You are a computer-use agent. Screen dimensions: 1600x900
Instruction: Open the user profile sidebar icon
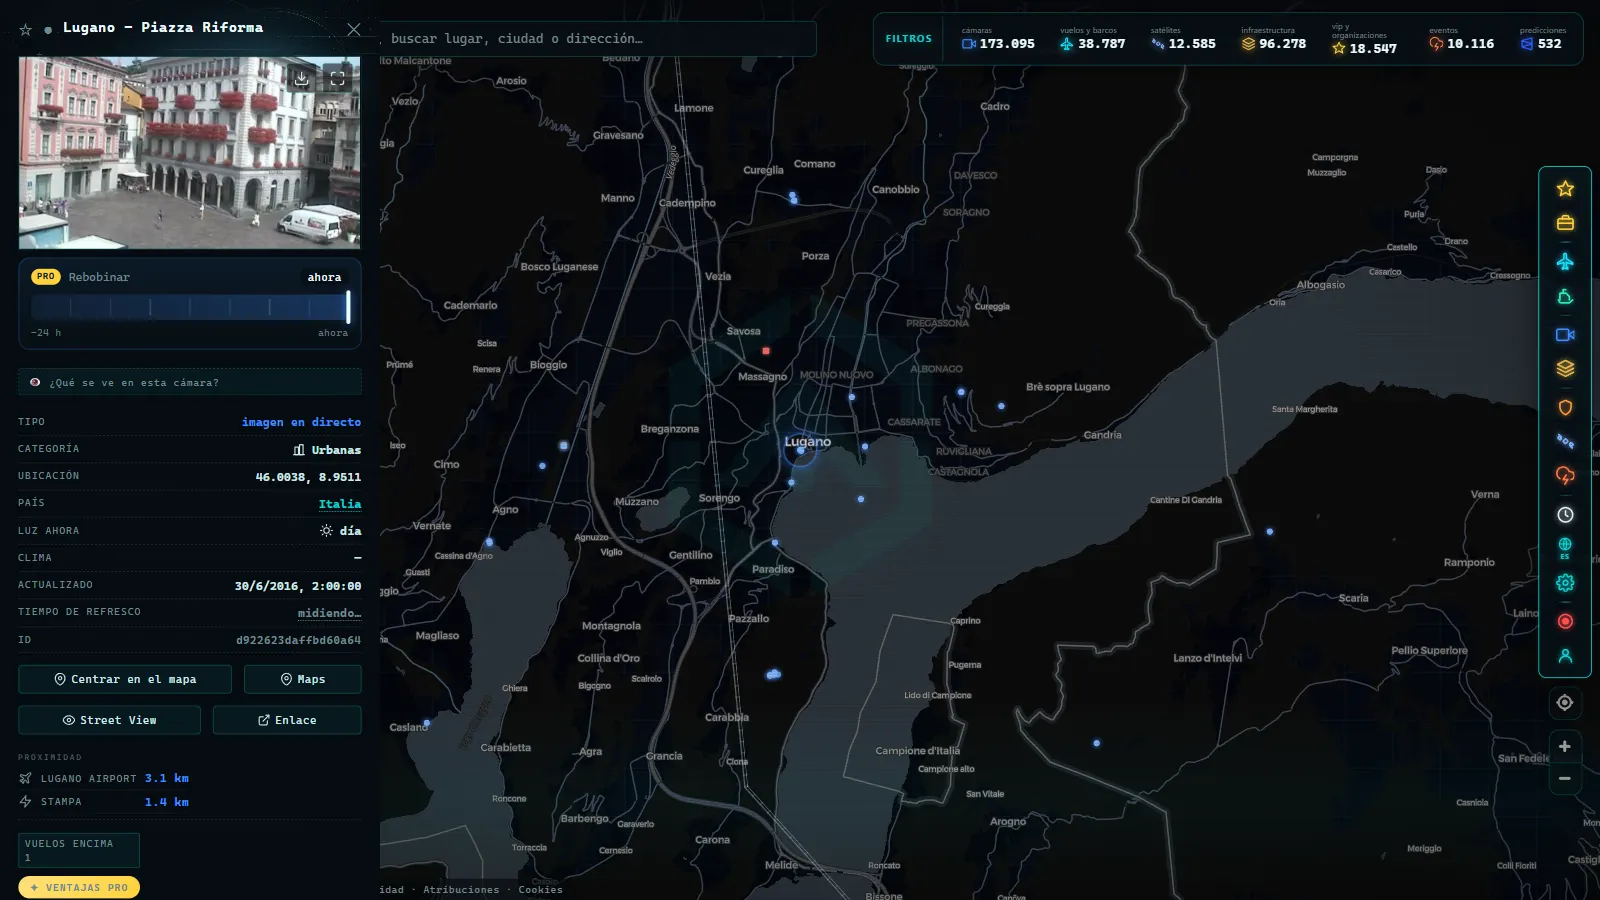click(x=1565, y=656)
